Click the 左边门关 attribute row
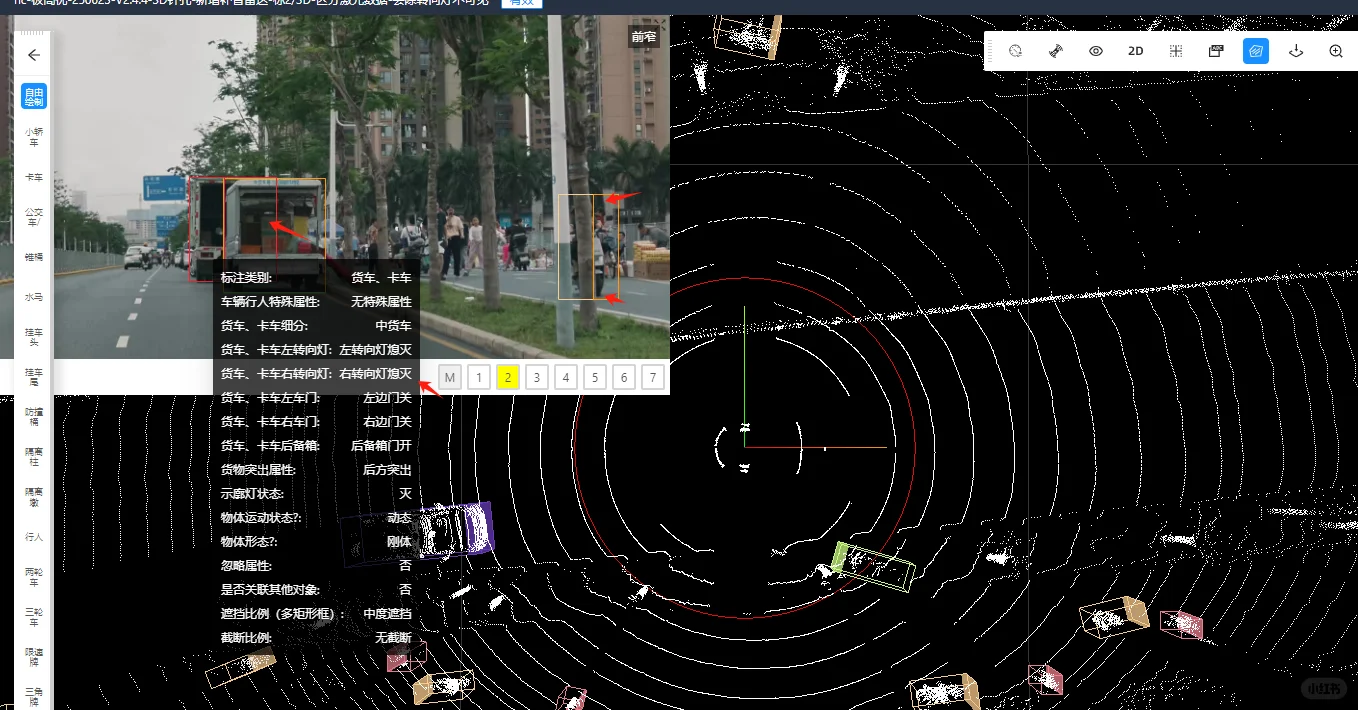 coord(316,397)
